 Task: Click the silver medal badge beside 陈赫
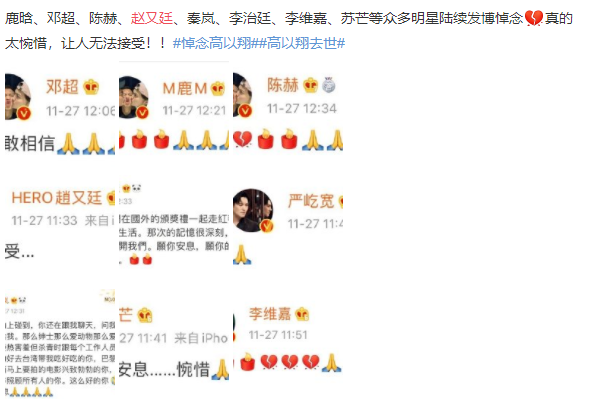point(329,85)
